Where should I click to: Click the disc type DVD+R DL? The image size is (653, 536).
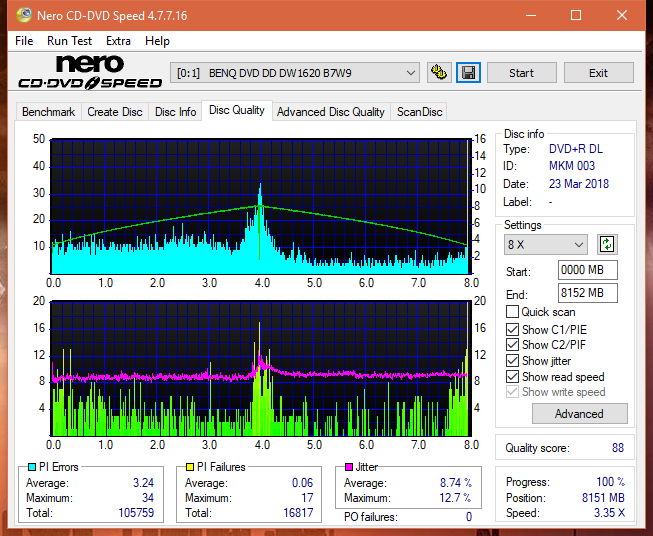tap(576, 149)
